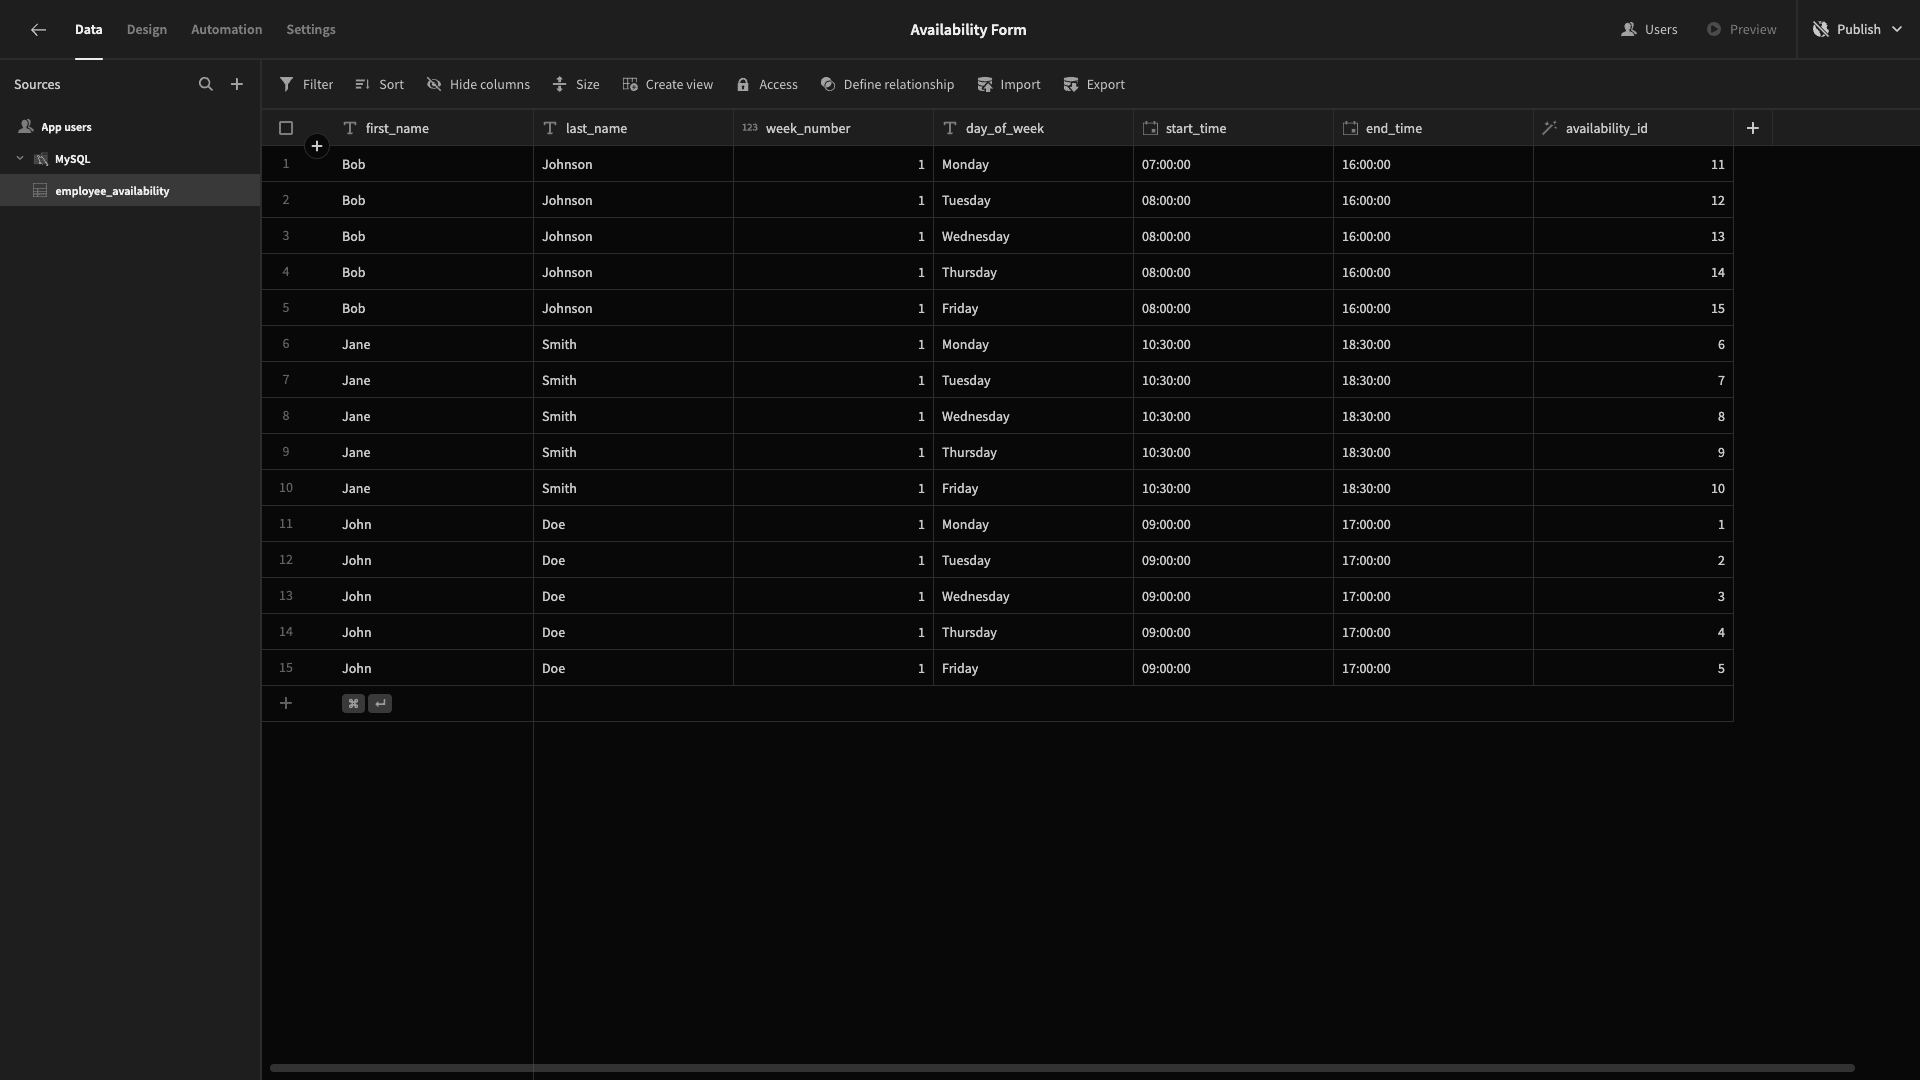Open Users panel
The height and width of the screenshot is (1080, 1920).
(1649, 30)
